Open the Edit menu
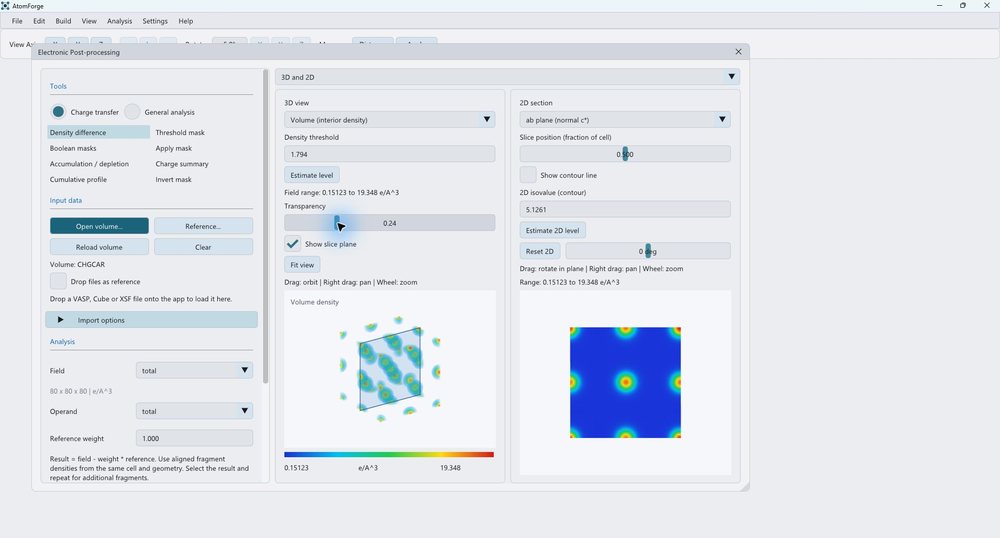 click(39, 21)
